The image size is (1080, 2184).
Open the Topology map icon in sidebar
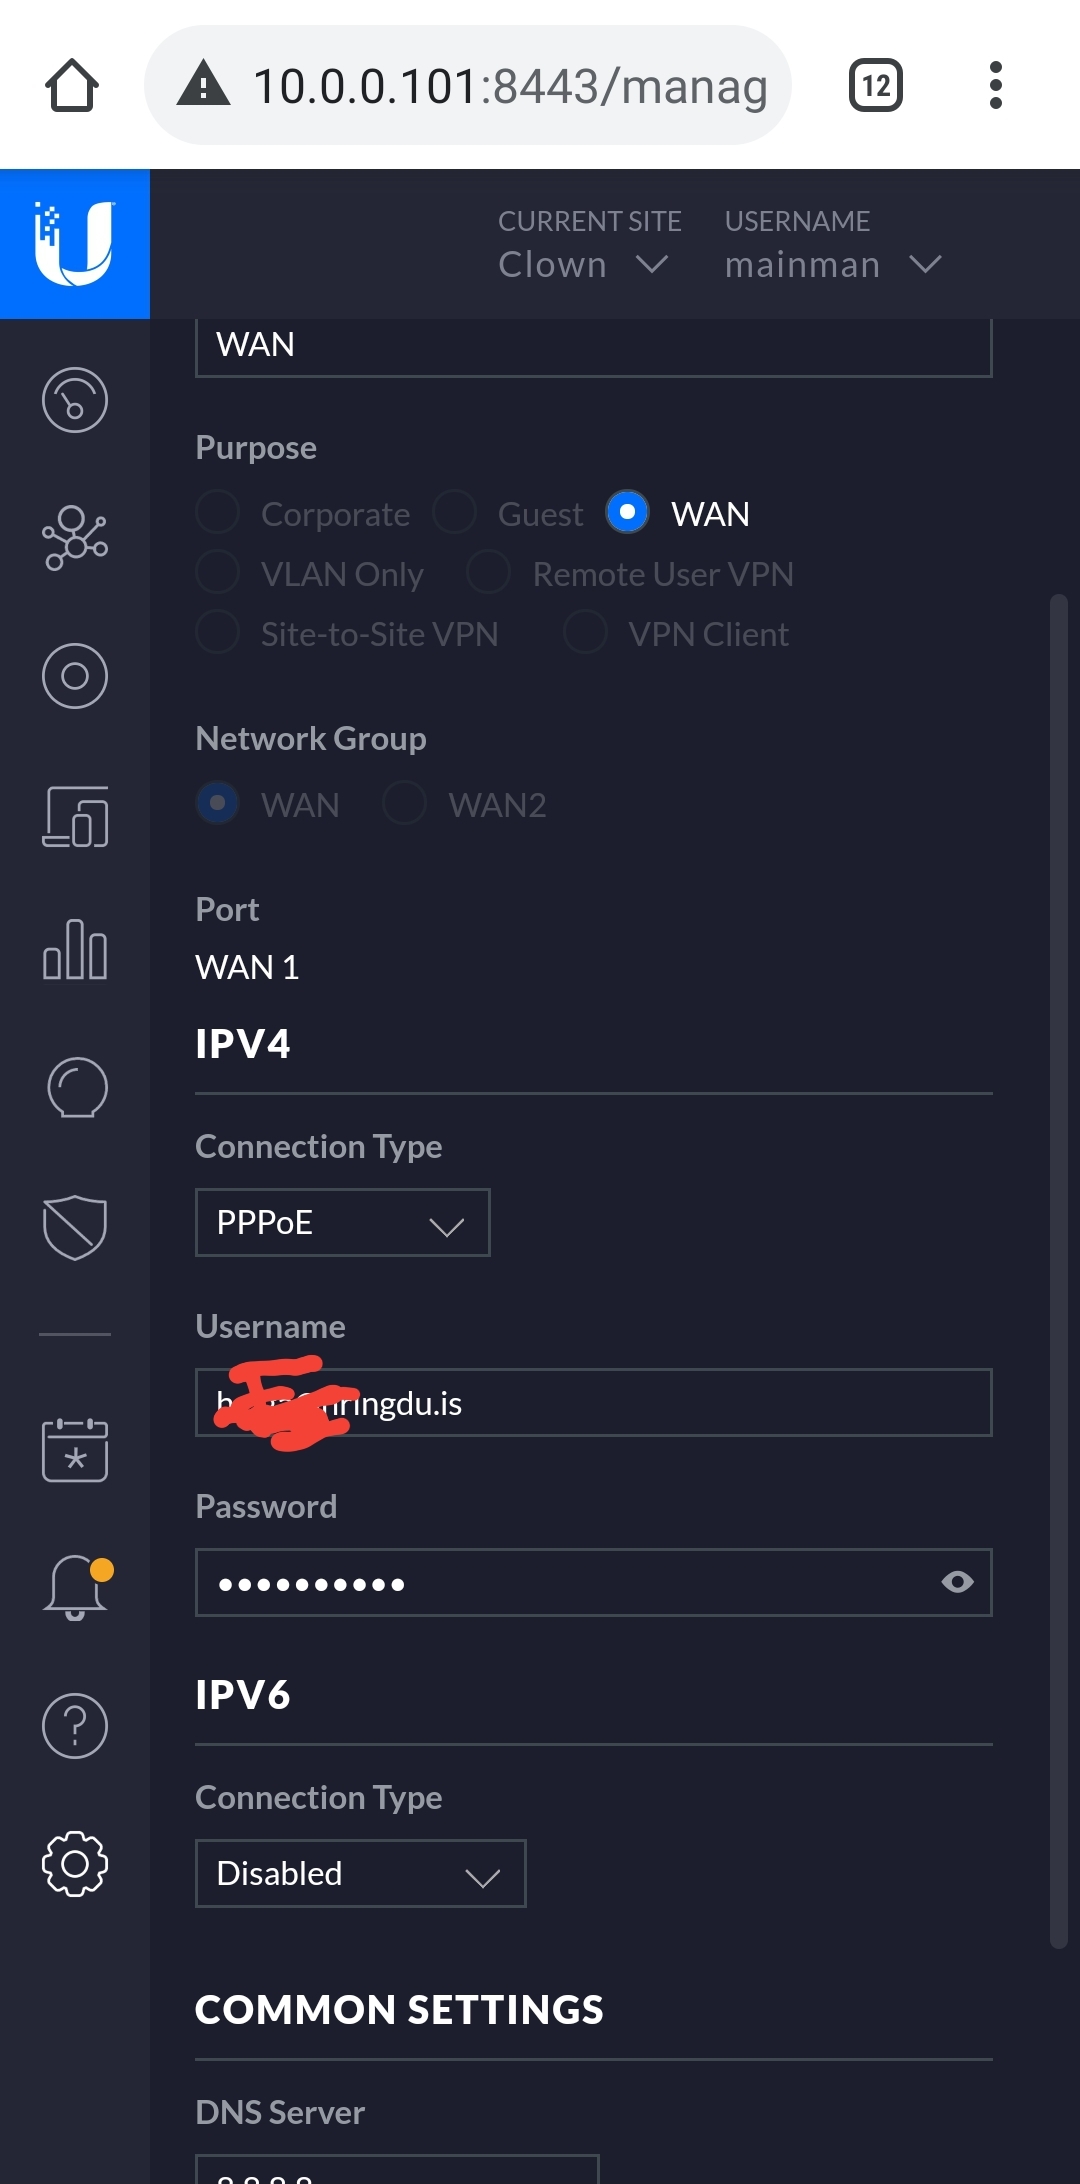[x=75, y=538]
